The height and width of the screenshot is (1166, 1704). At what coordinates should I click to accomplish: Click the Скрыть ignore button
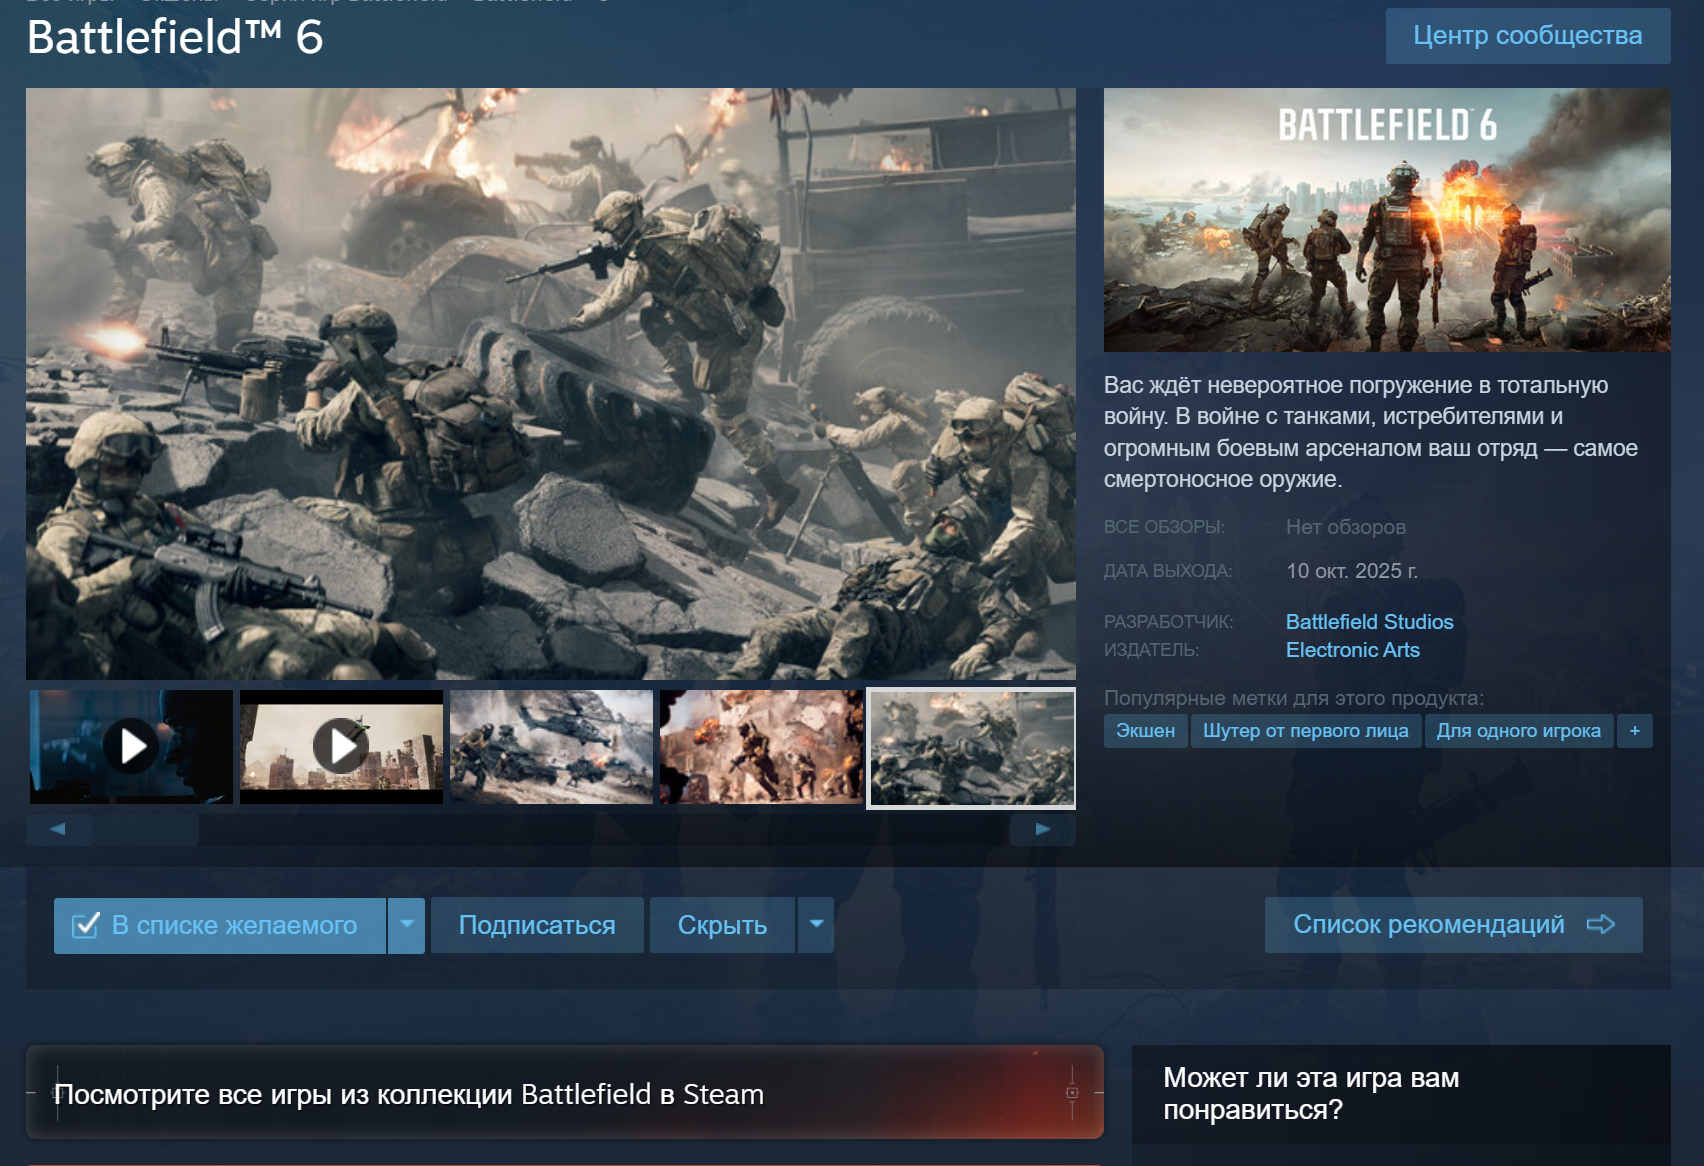pyautogui.click(x=722, y=925)
